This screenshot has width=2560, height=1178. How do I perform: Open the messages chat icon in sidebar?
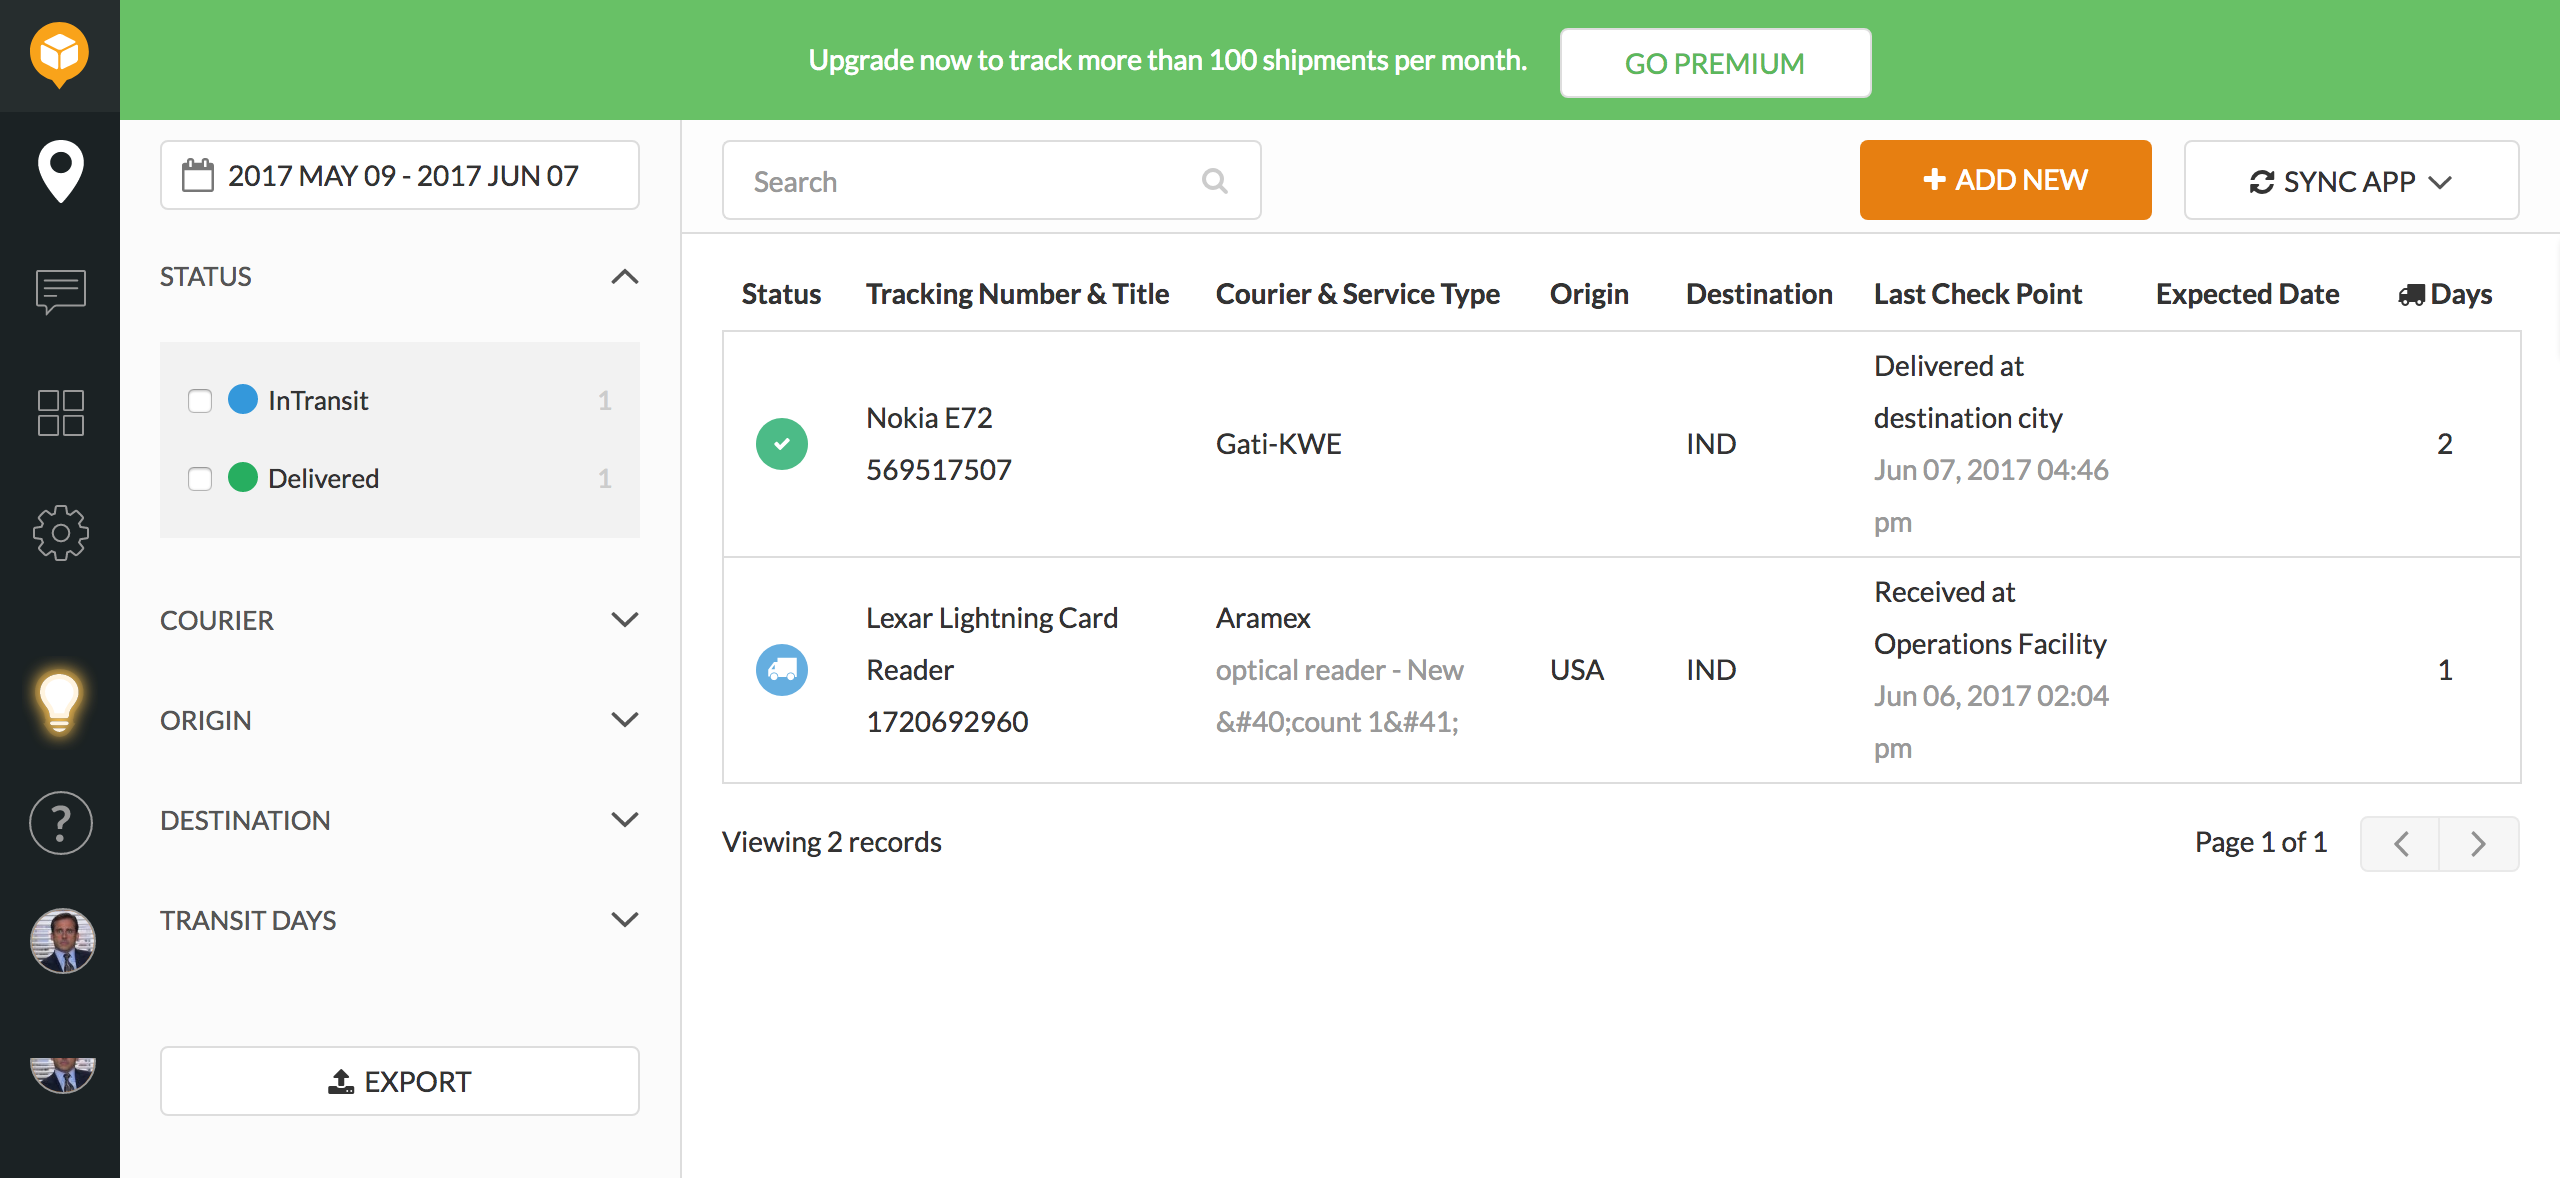click(x=59, y=292)
